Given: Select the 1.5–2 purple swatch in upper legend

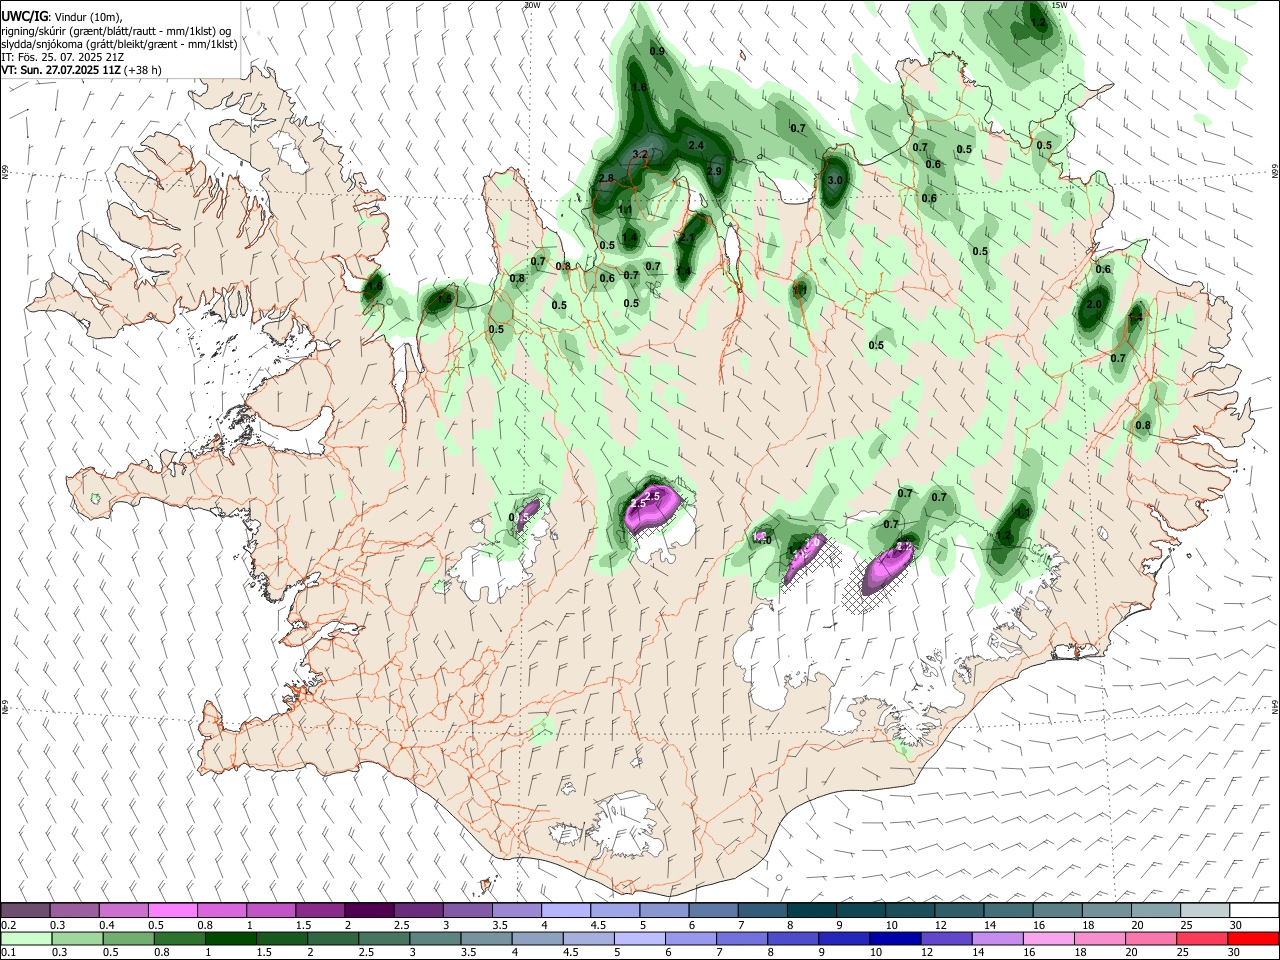Looking at the screenshot, I should point(320,910).
